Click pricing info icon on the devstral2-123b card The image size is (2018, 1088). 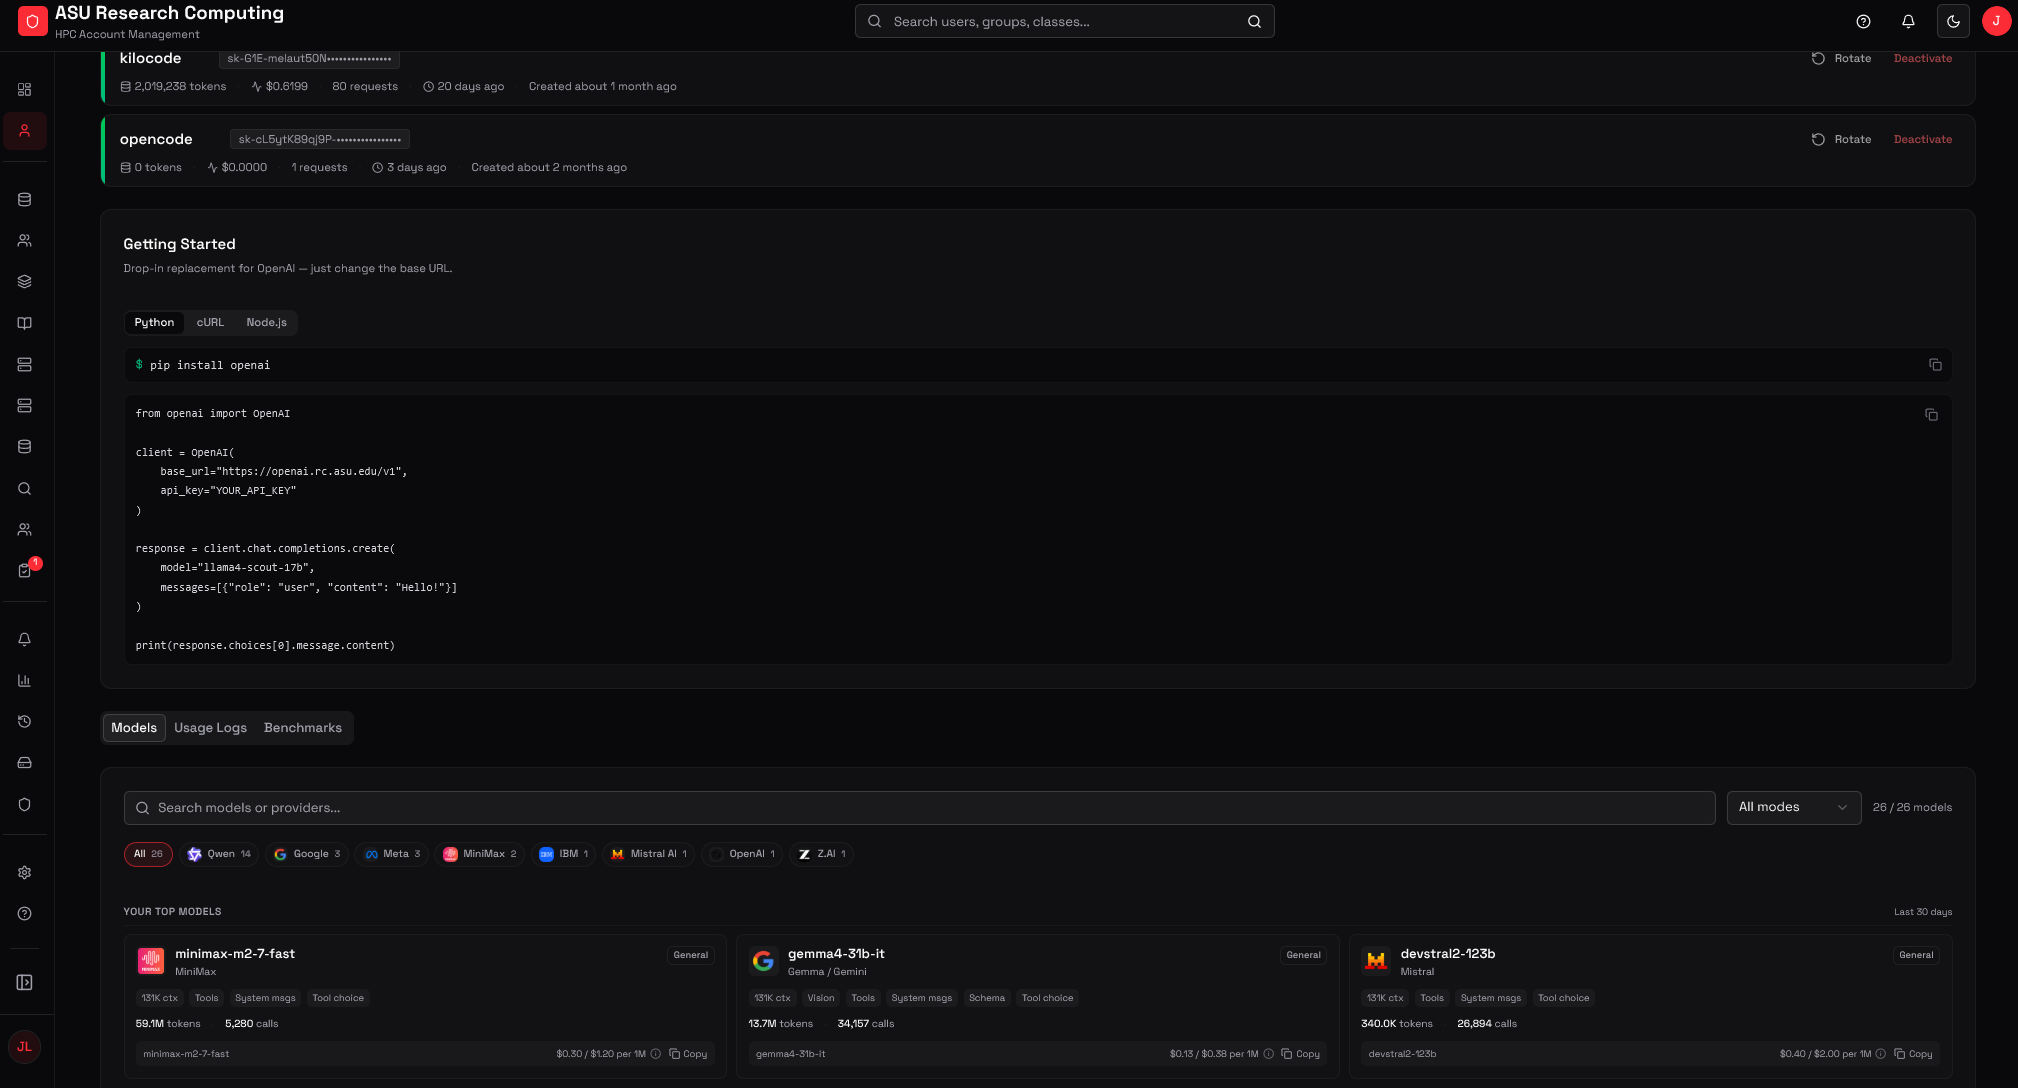(x=1881, y=1054)
